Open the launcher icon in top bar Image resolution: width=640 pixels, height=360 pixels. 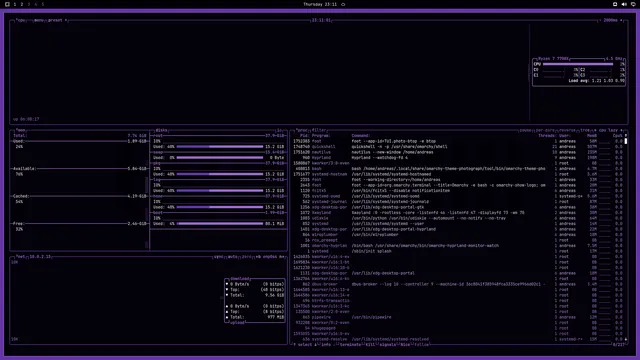pyautogui.click(x=7, y=4)
